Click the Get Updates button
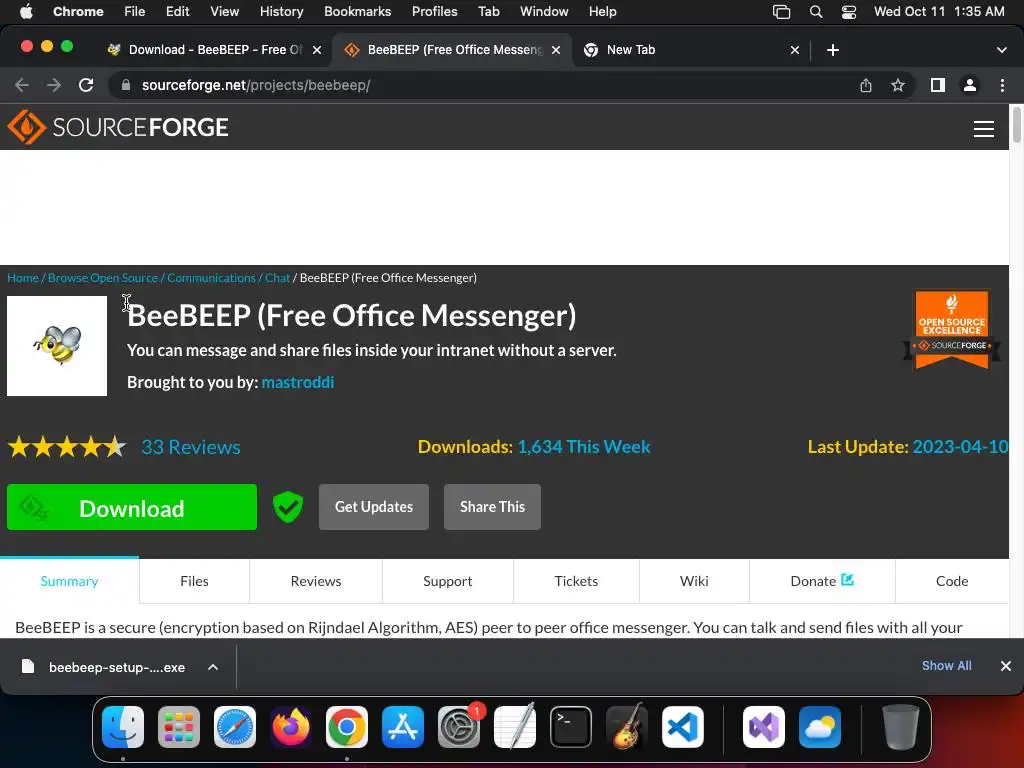 point(374,507)
